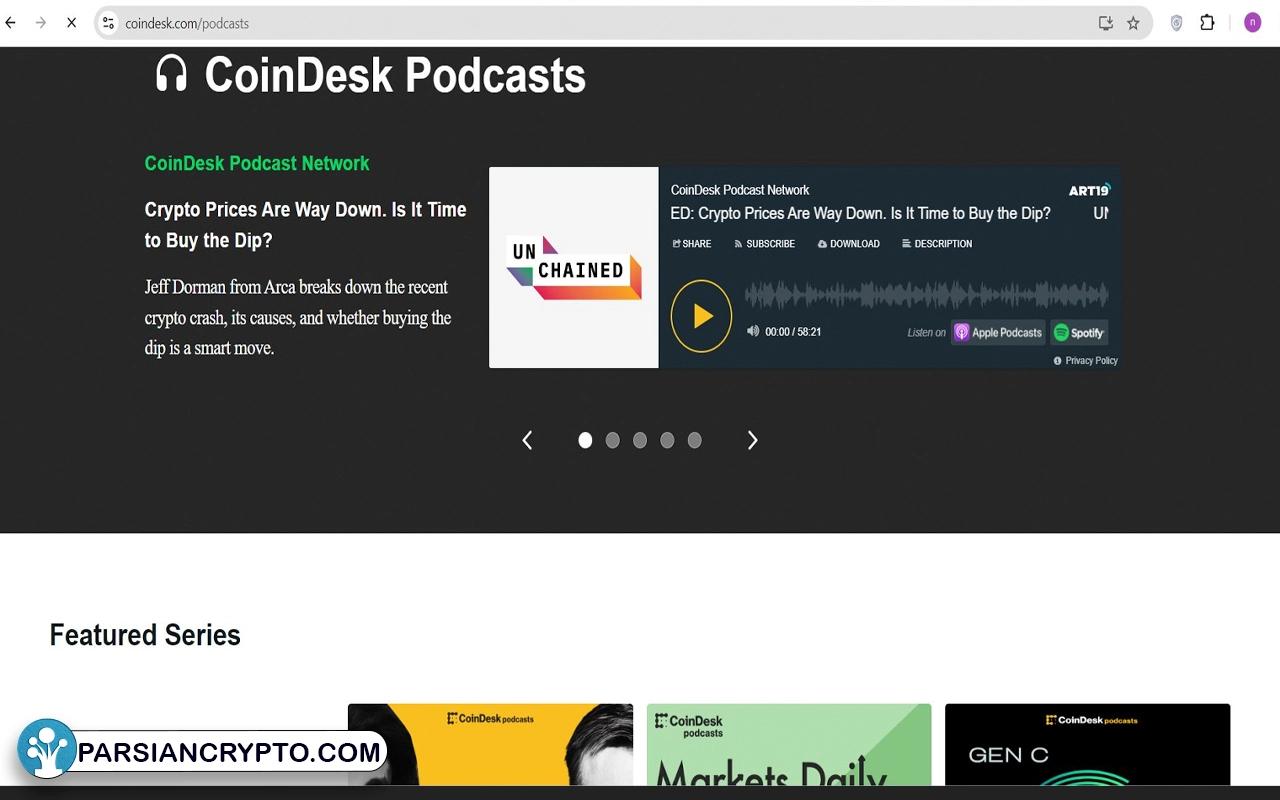Select the second carousel dot
This screenshot has height=800, width=1280.
click(x=613, y=440)
